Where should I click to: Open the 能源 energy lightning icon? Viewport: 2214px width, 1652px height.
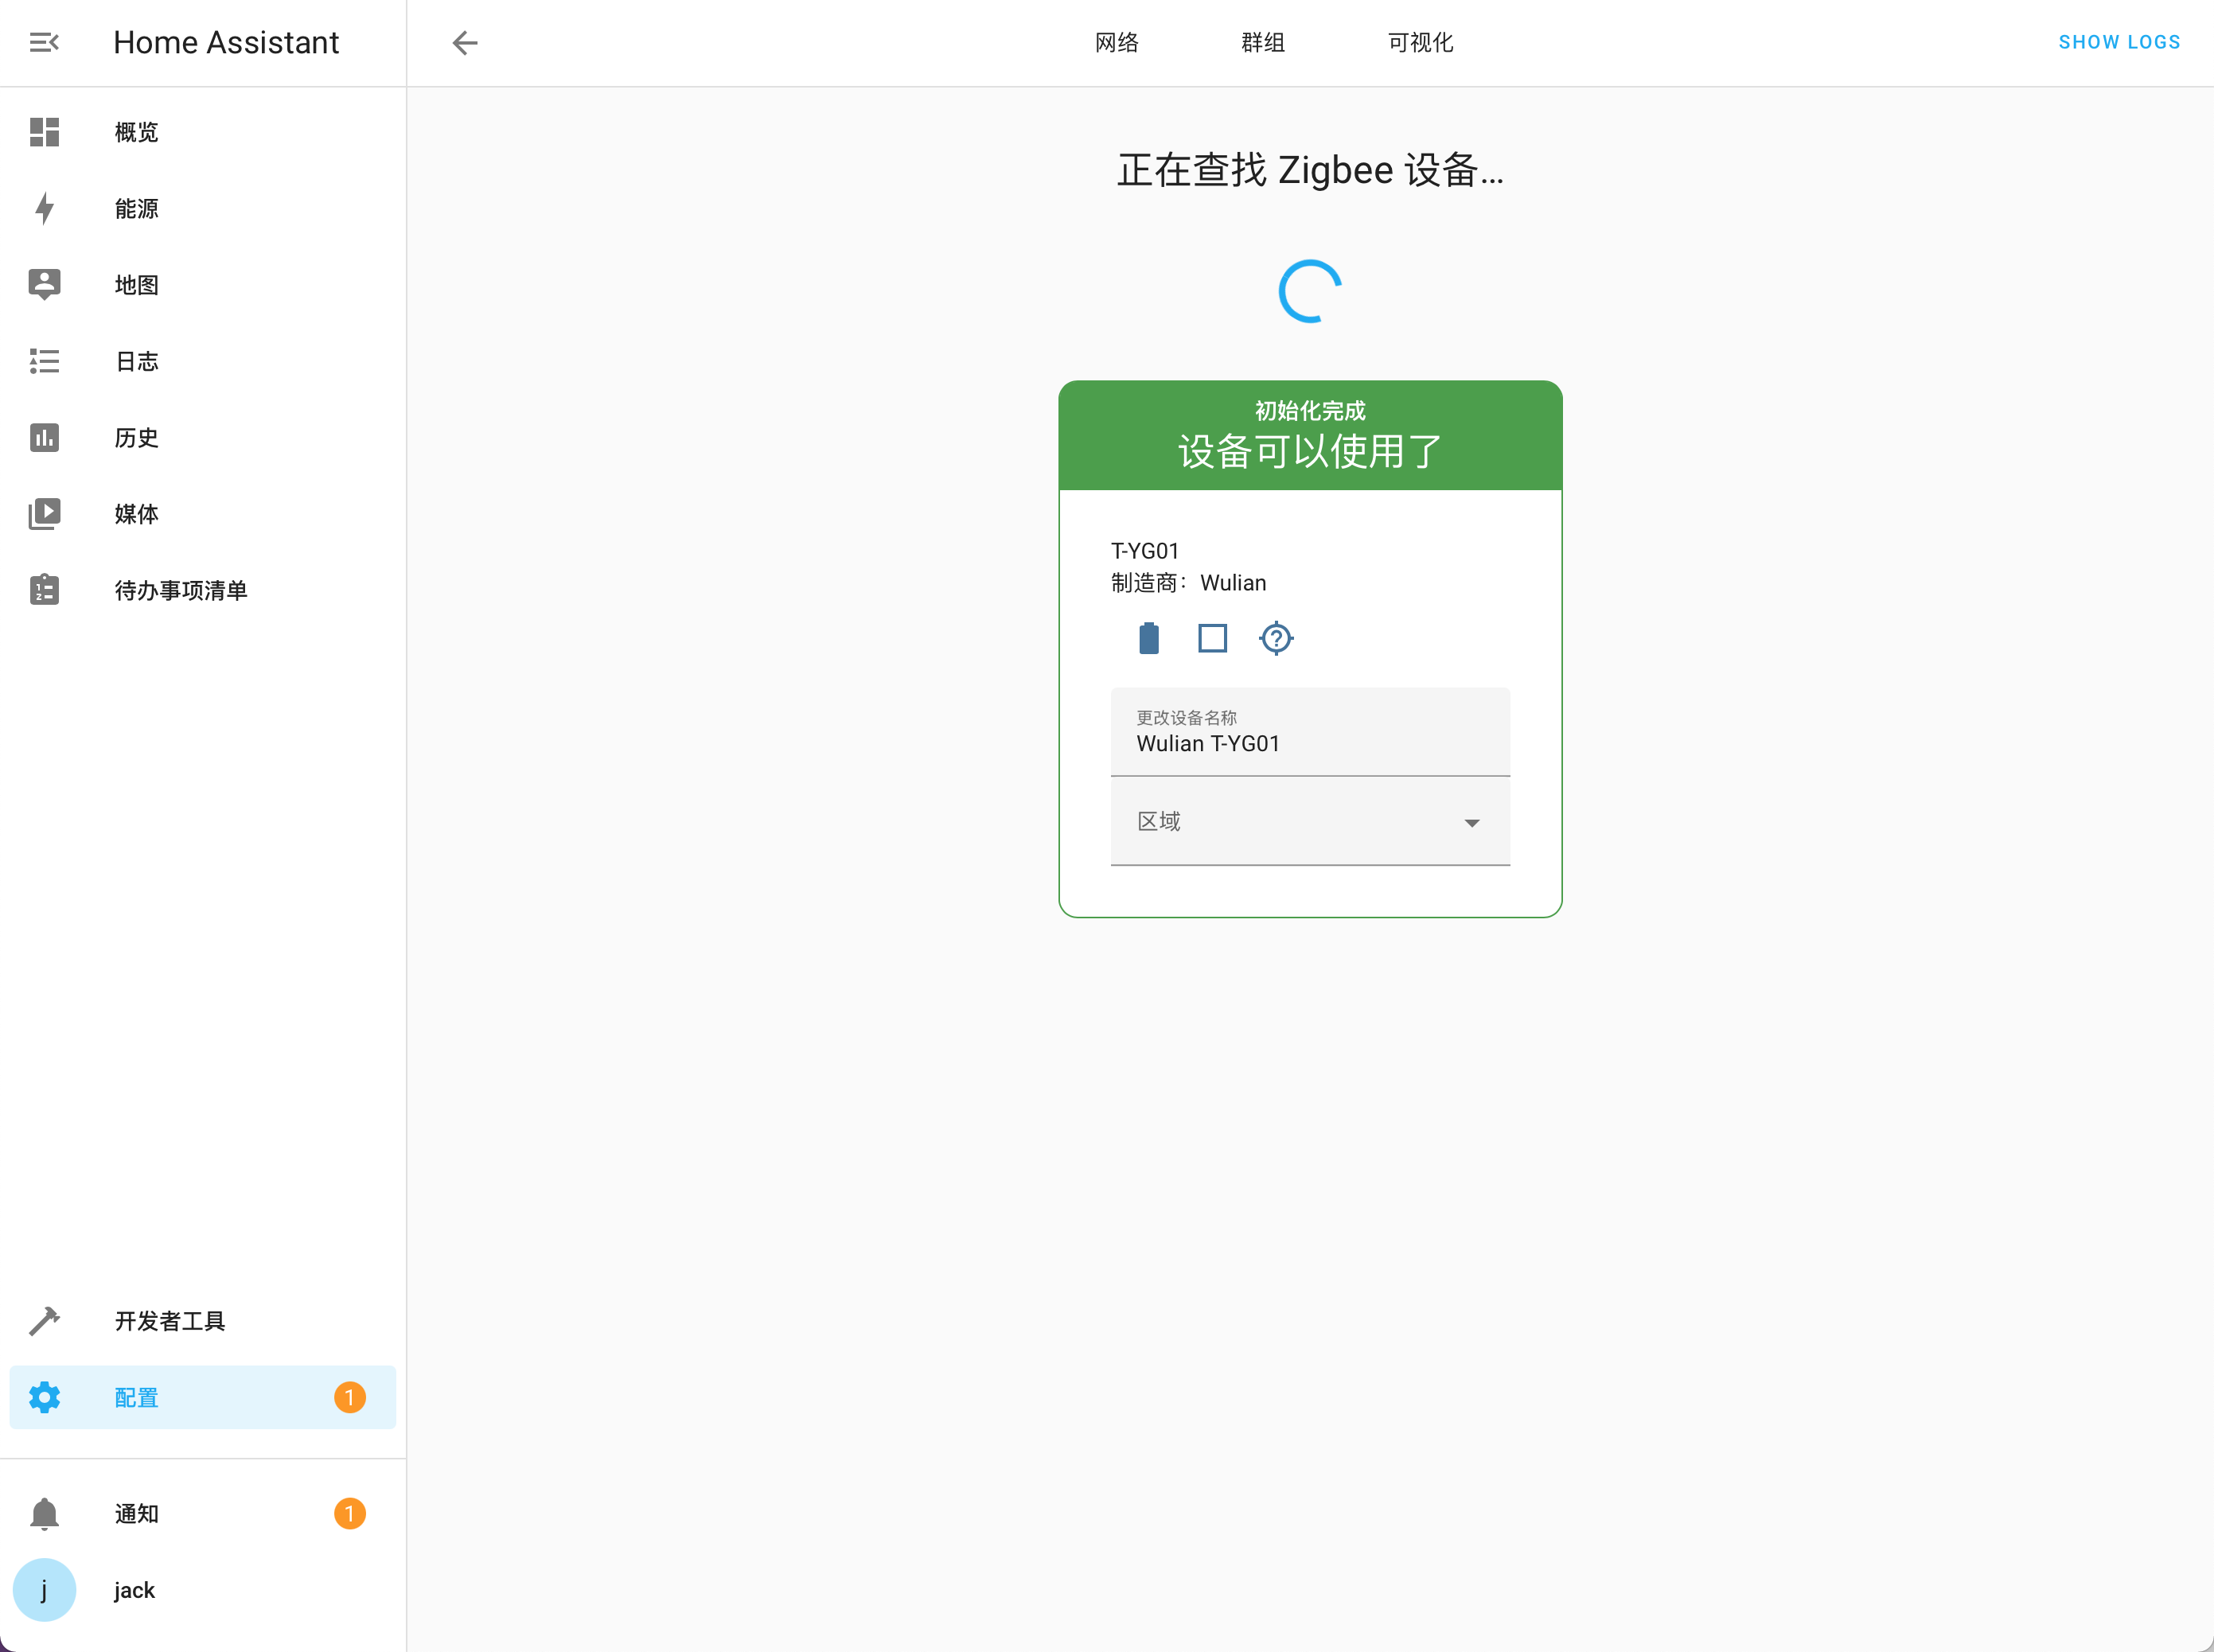click(44, 208)
